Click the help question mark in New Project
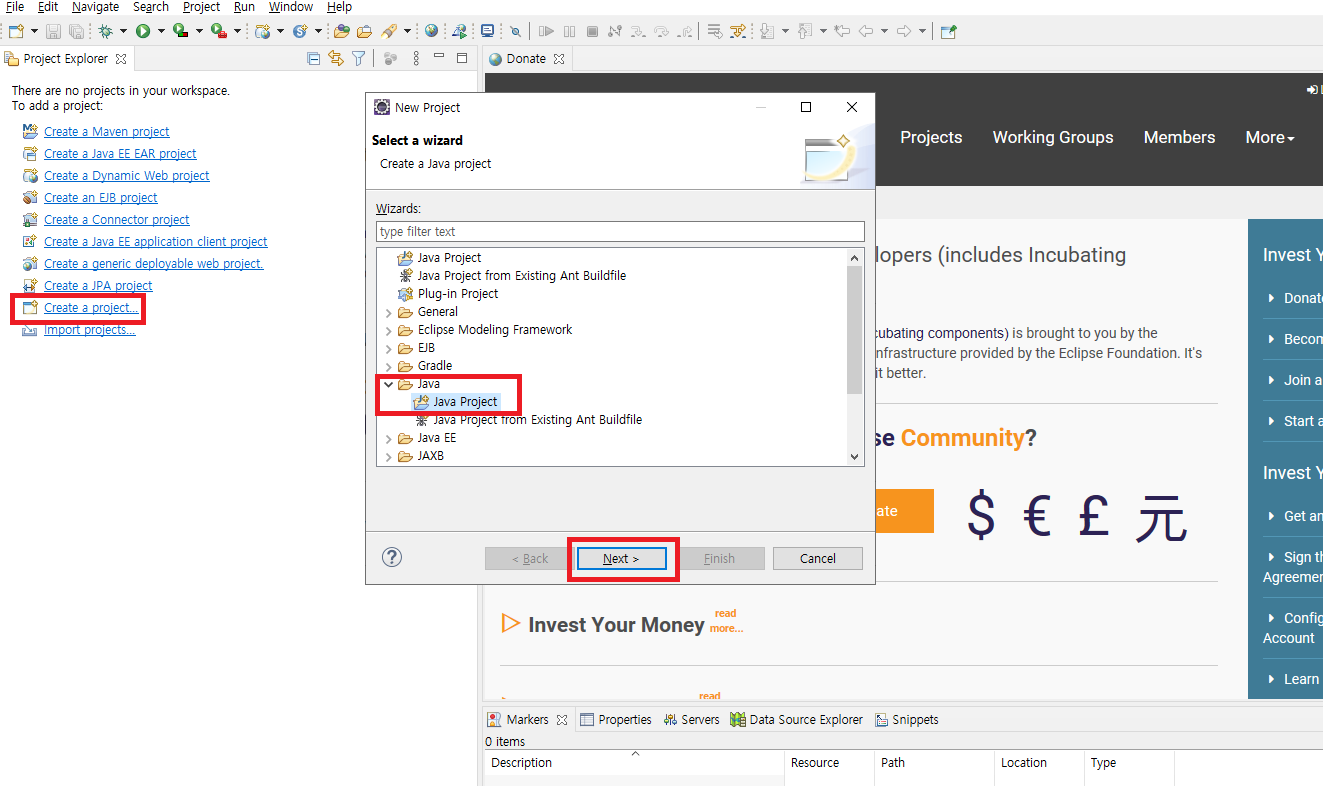 [x=392, y=557]
